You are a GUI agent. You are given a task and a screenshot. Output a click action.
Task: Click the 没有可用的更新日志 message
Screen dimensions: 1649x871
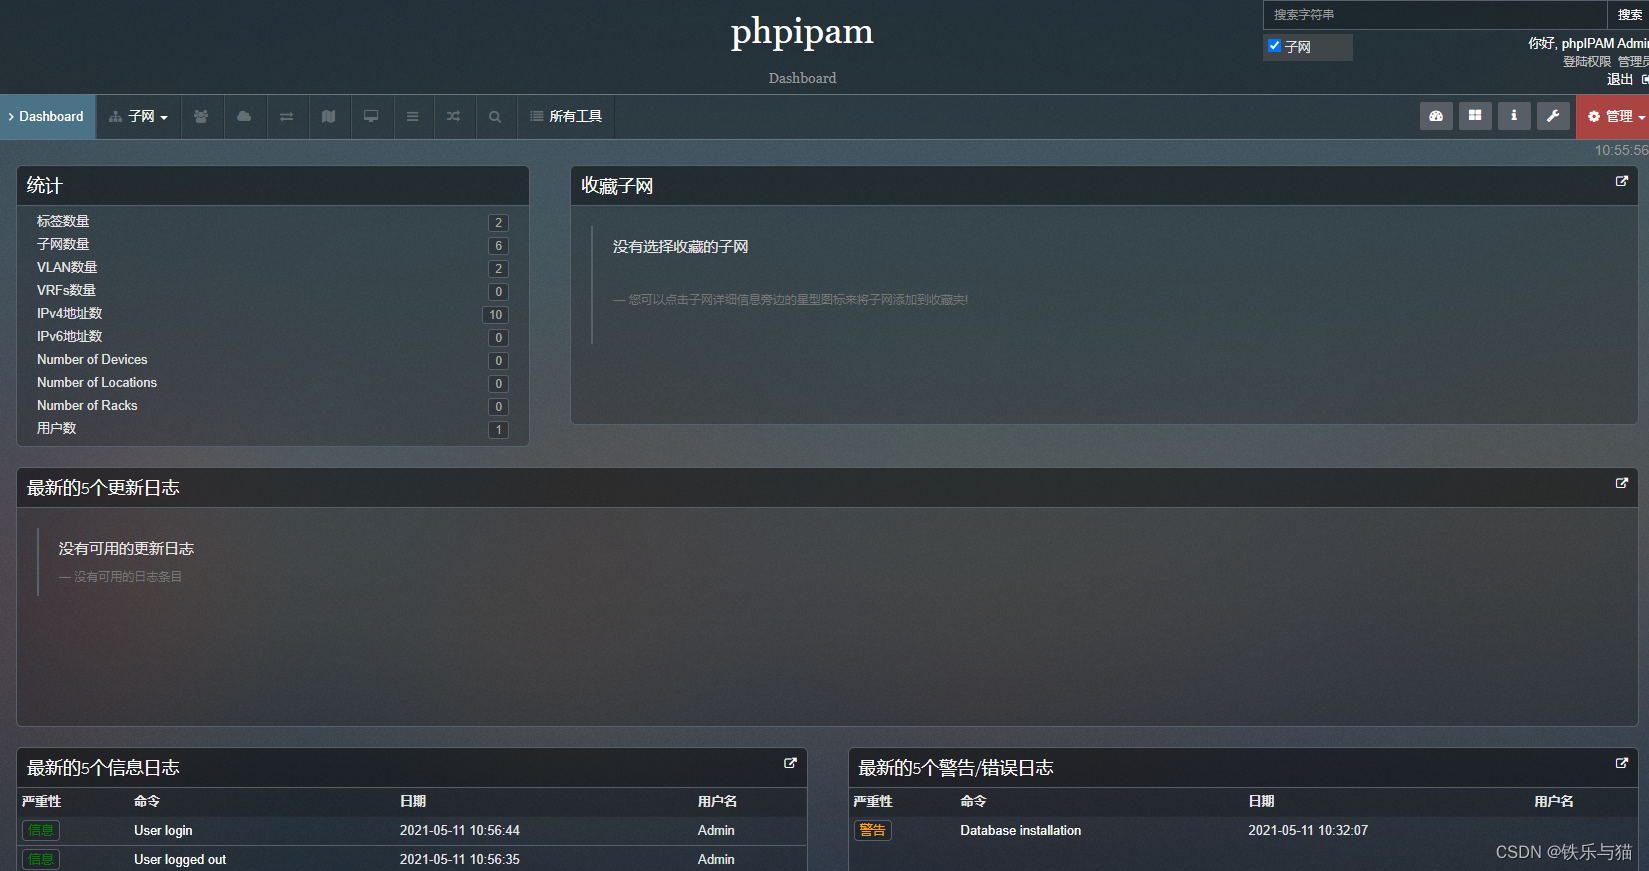pos(126,549)
